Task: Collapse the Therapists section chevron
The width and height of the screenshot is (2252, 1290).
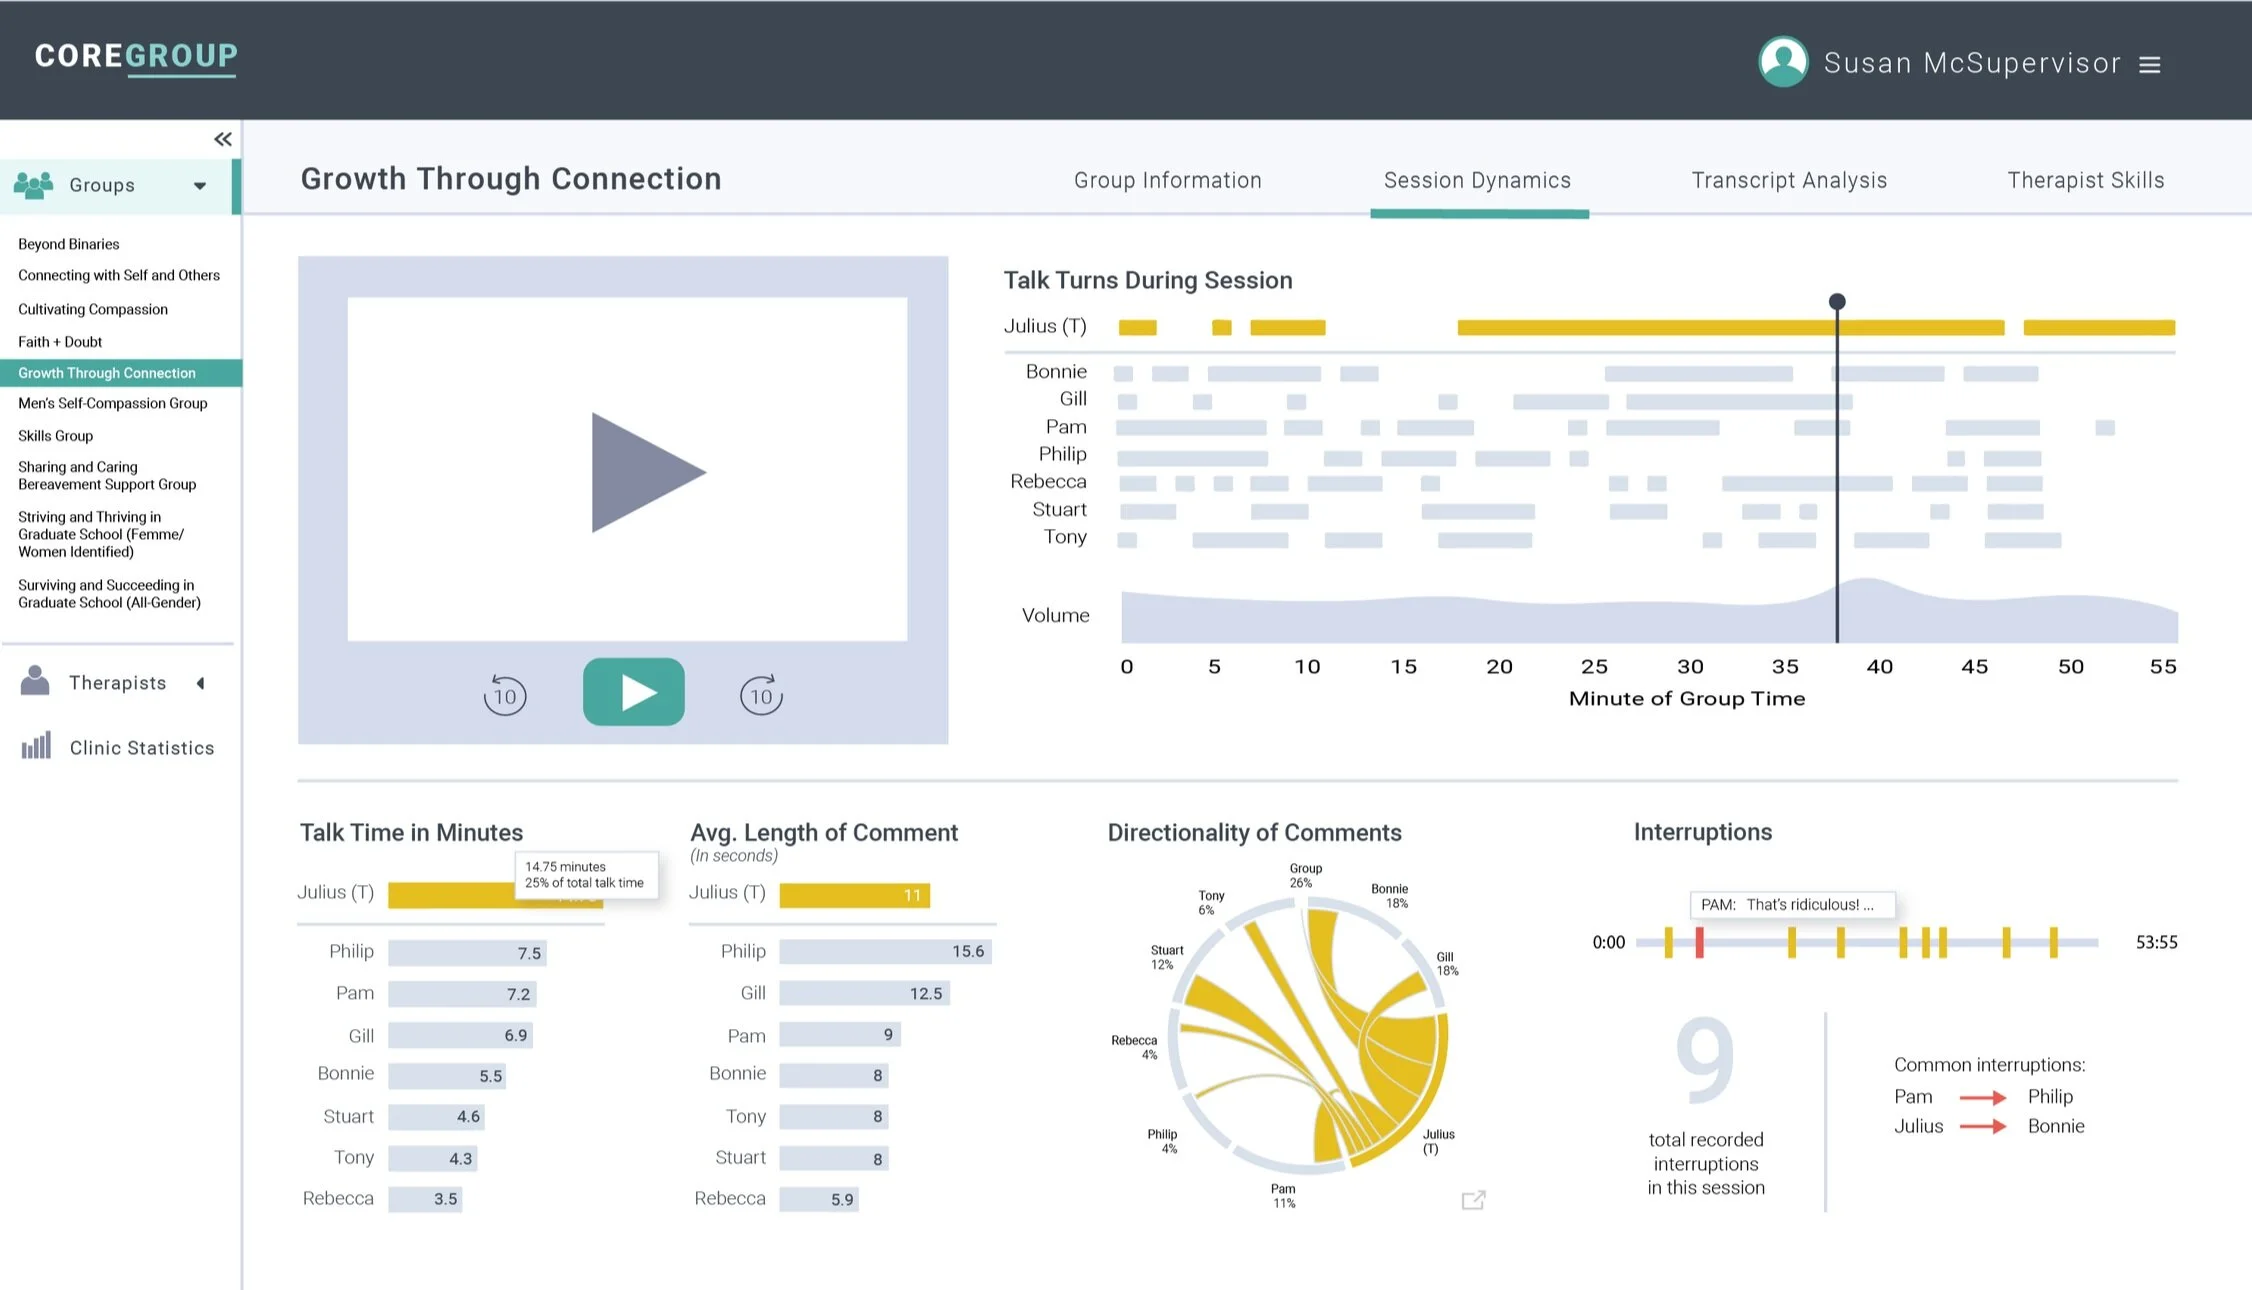Action: 201,682
